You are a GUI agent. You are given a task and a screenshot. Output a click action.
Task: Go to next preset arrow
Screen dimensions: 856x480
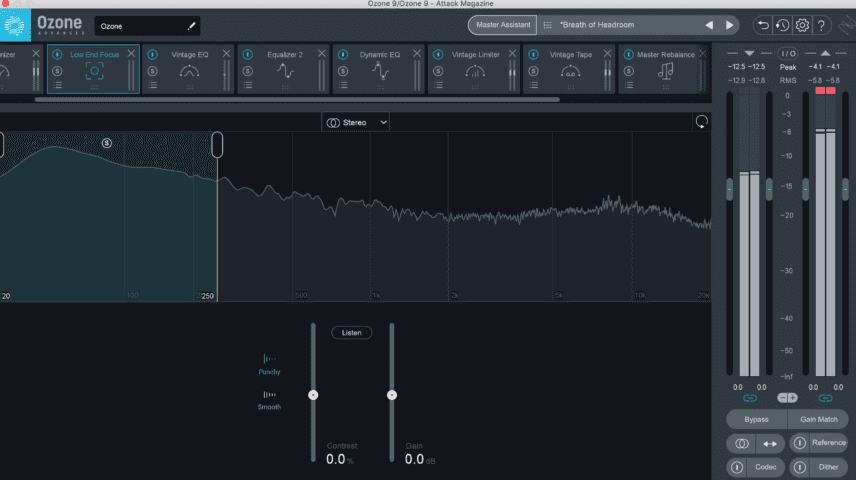729,25
